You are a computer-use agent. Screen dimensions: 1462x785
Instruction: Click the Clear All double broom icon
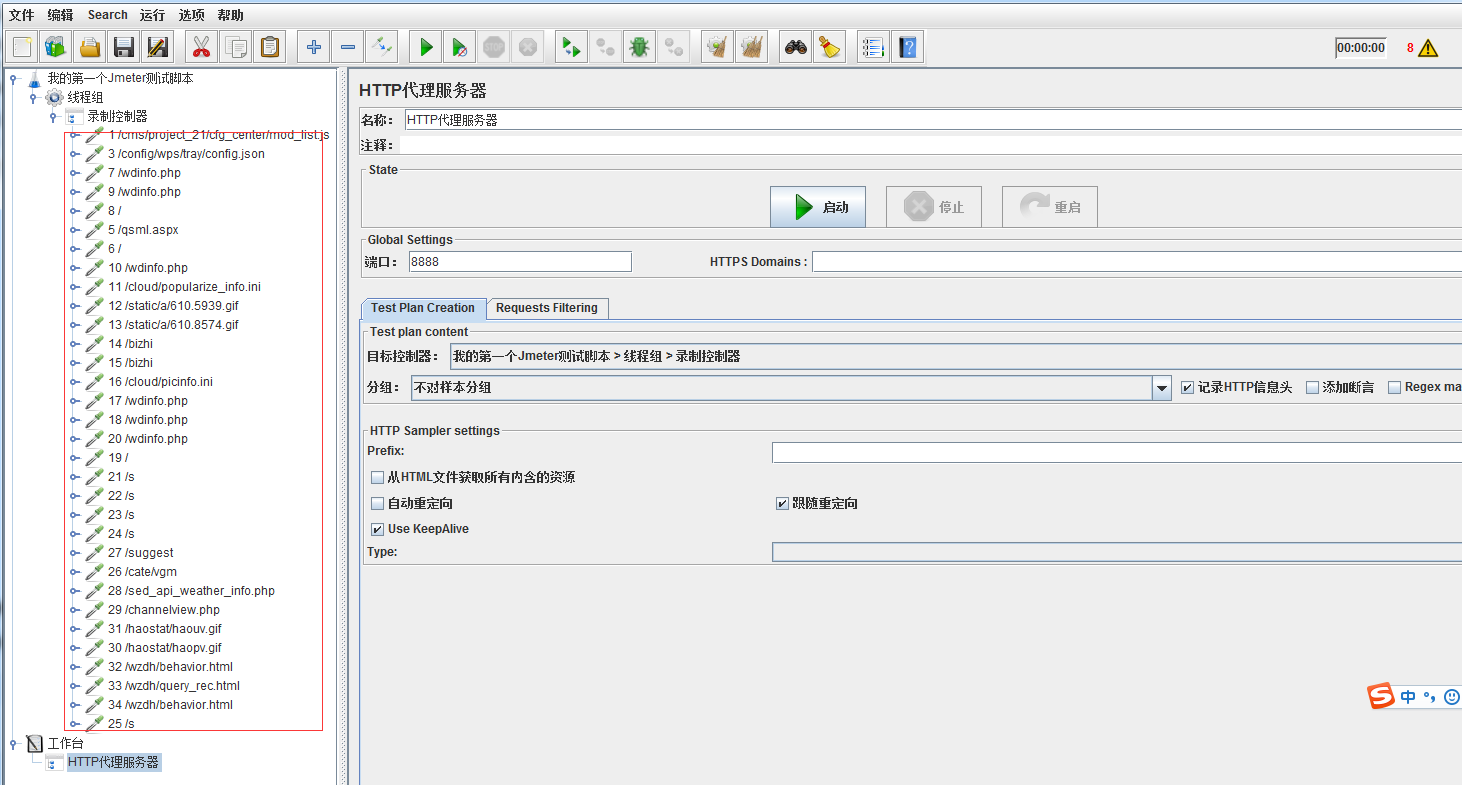(x=751, y=46)
